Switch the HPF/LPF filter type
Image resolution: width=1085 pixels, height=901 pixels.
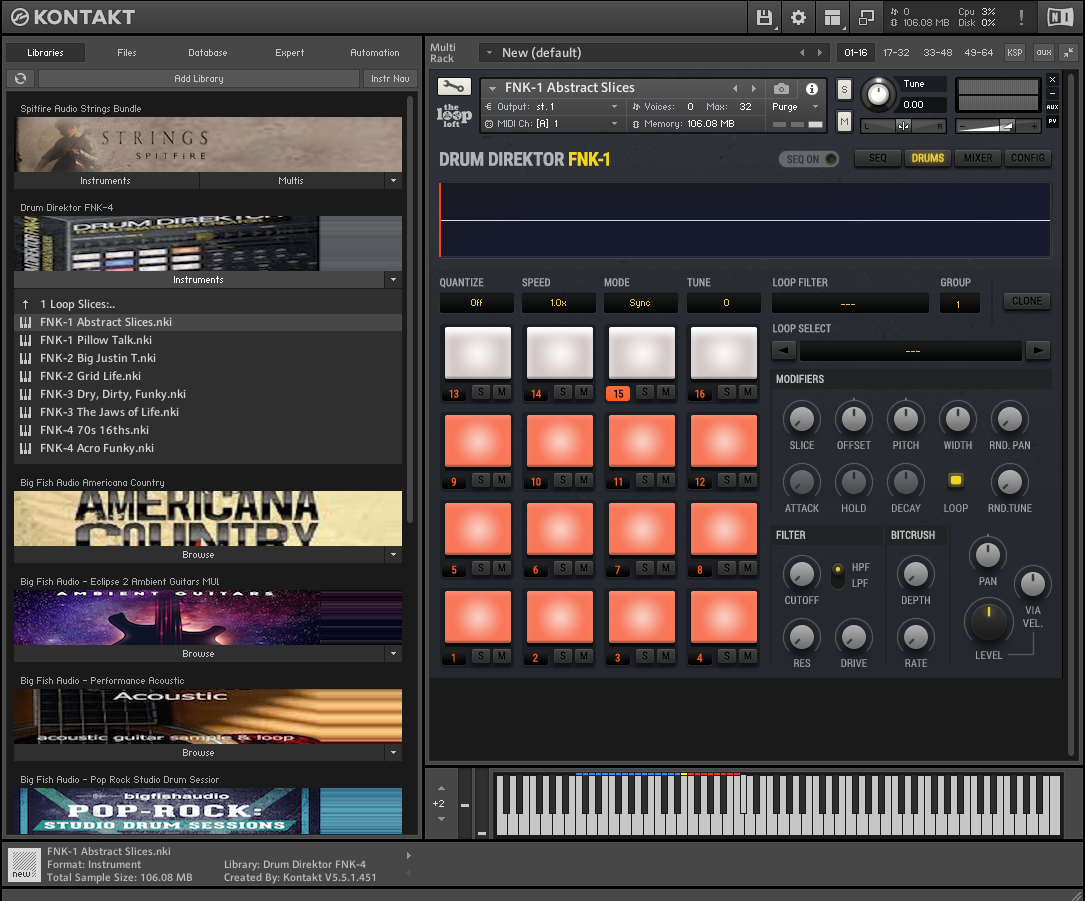point(837,575)
